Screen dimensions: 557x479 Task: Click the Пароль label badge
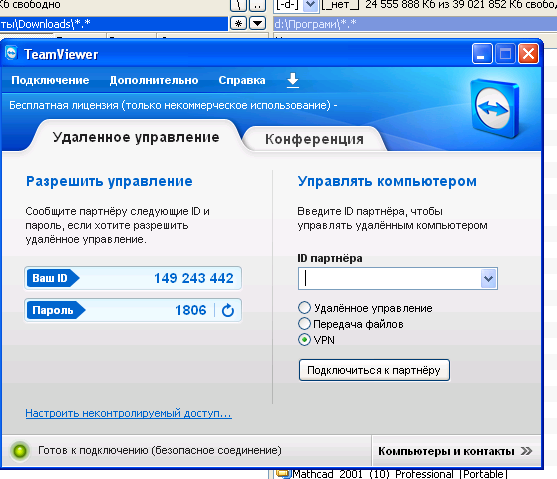[55, 311]
